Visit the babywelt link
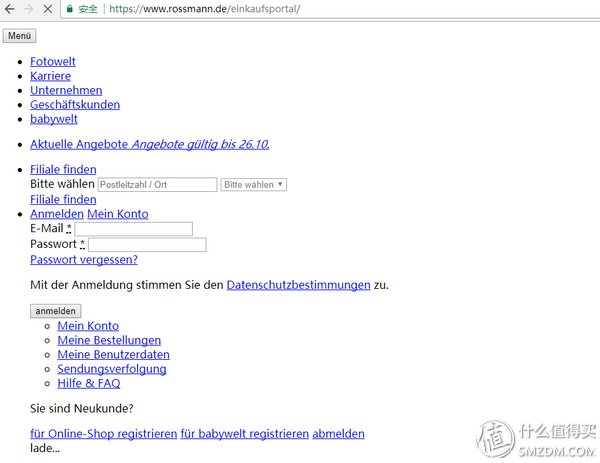Screen dimensions: 600x463 coord(54,119)
